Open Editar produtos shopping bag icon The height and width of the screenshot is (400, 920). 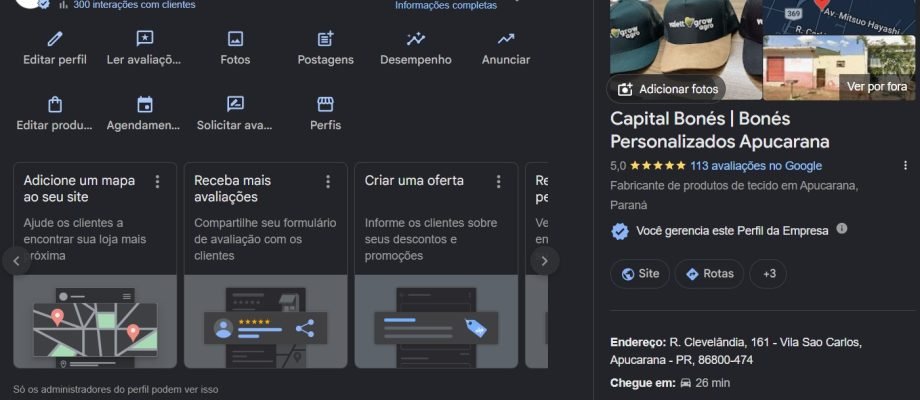pyautogui.click(x=55, y=104)
